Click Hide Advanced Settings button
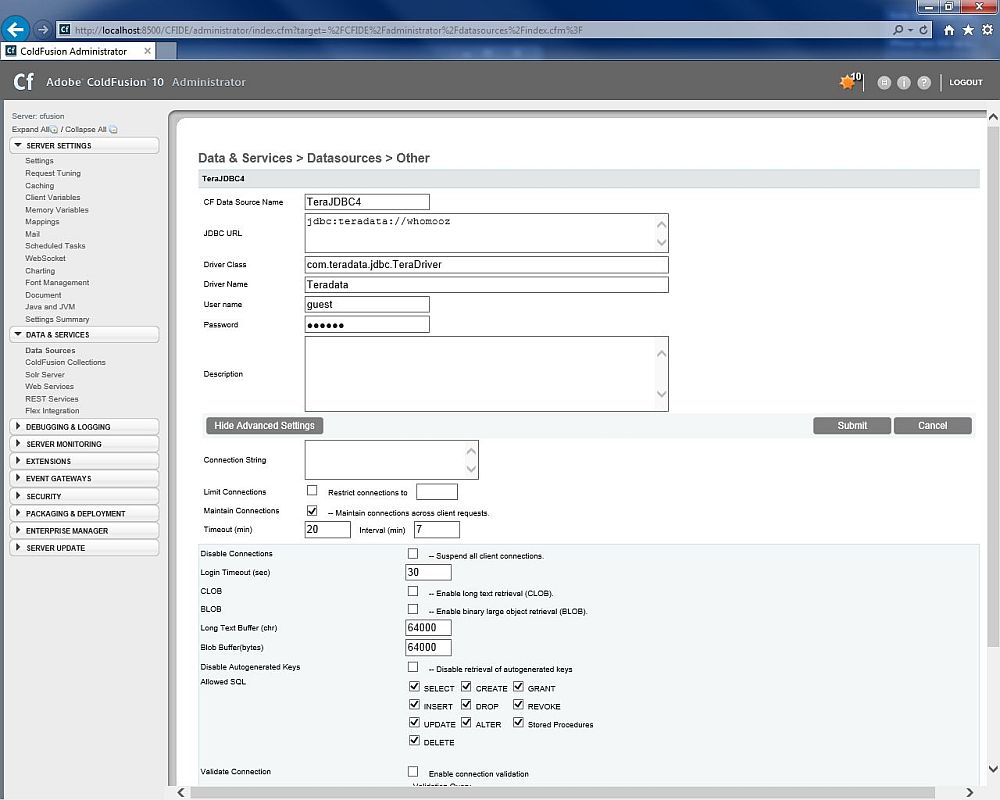 pyautogui.click(x=264, y=426)
